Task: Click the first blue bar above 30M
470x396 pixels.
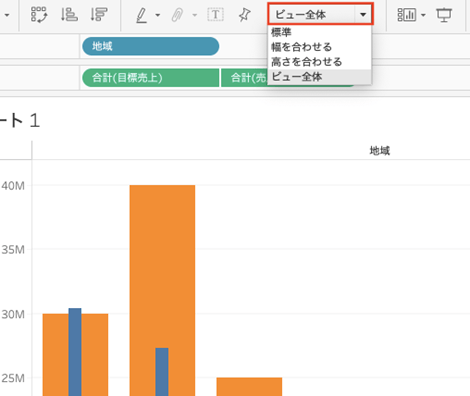Action: pyautogui.click(x=75, y=352)
